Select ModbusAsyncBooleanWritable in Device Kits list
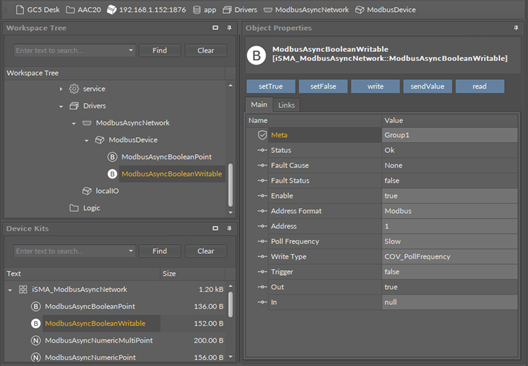Screen dimensions: 528x366 click(95, 323)
